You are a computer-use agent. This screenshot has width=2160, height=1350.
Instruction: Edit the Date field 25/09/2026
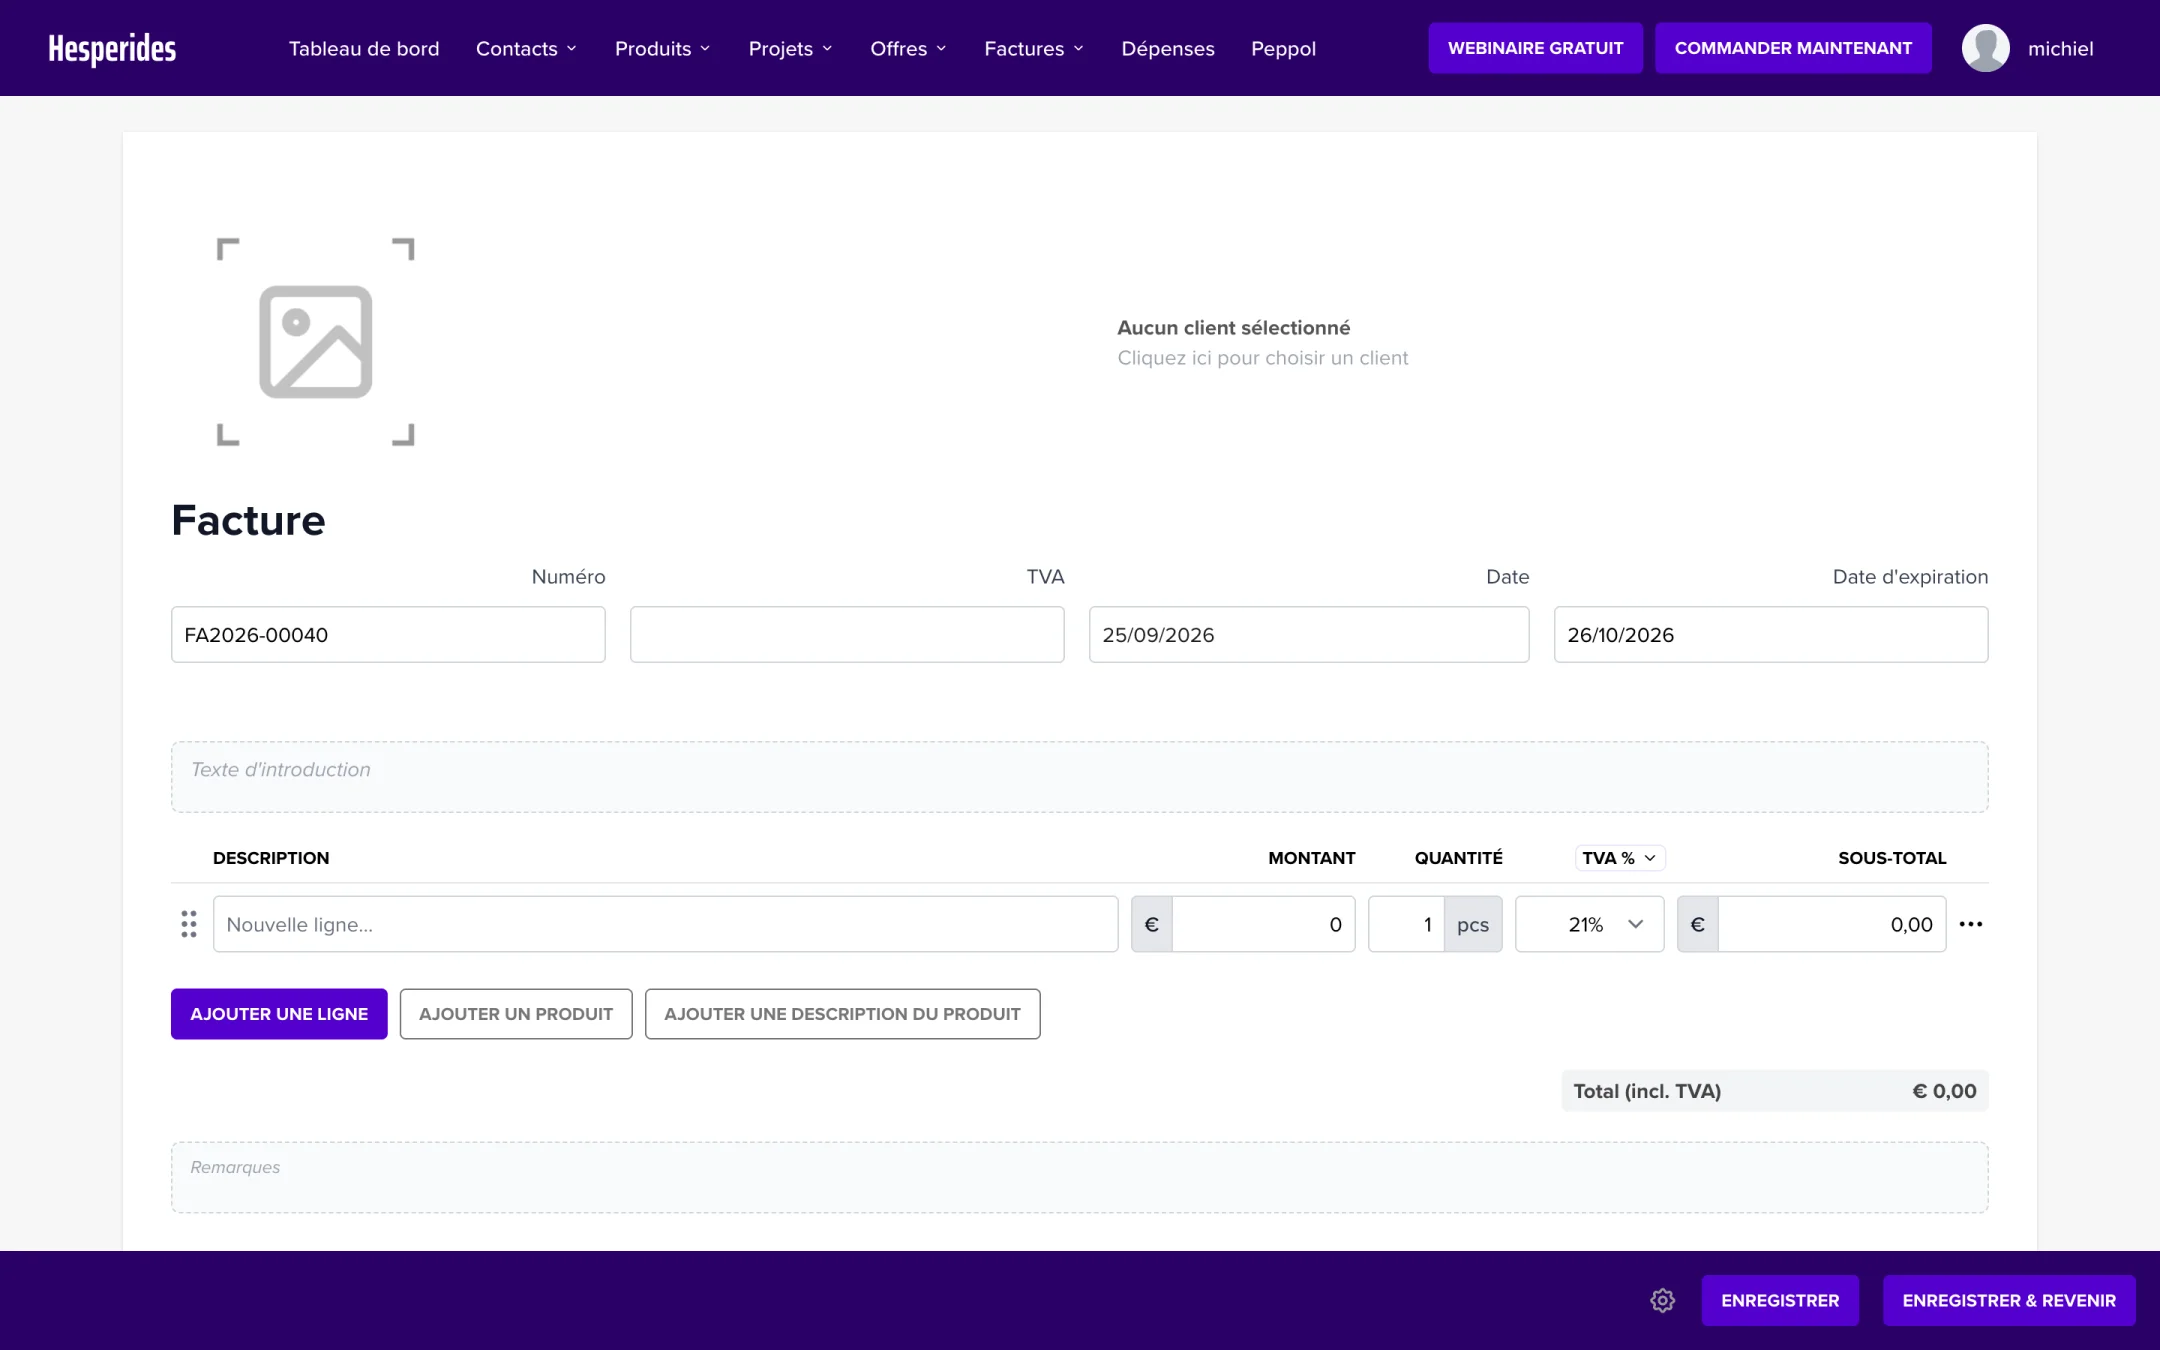(1309, 634)
